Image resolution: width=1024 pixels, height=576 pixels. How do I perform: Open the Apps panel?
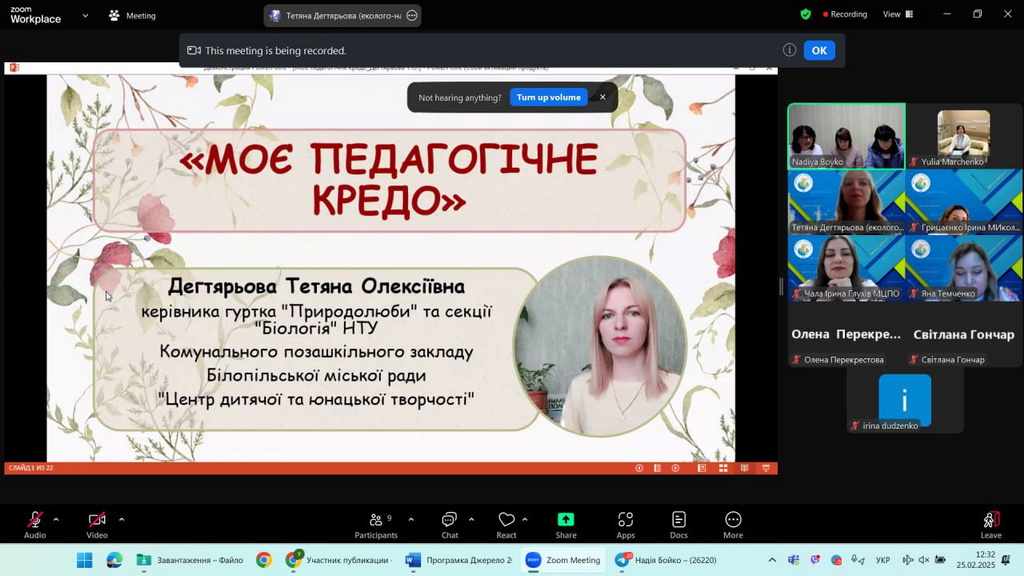pos(625,524)
